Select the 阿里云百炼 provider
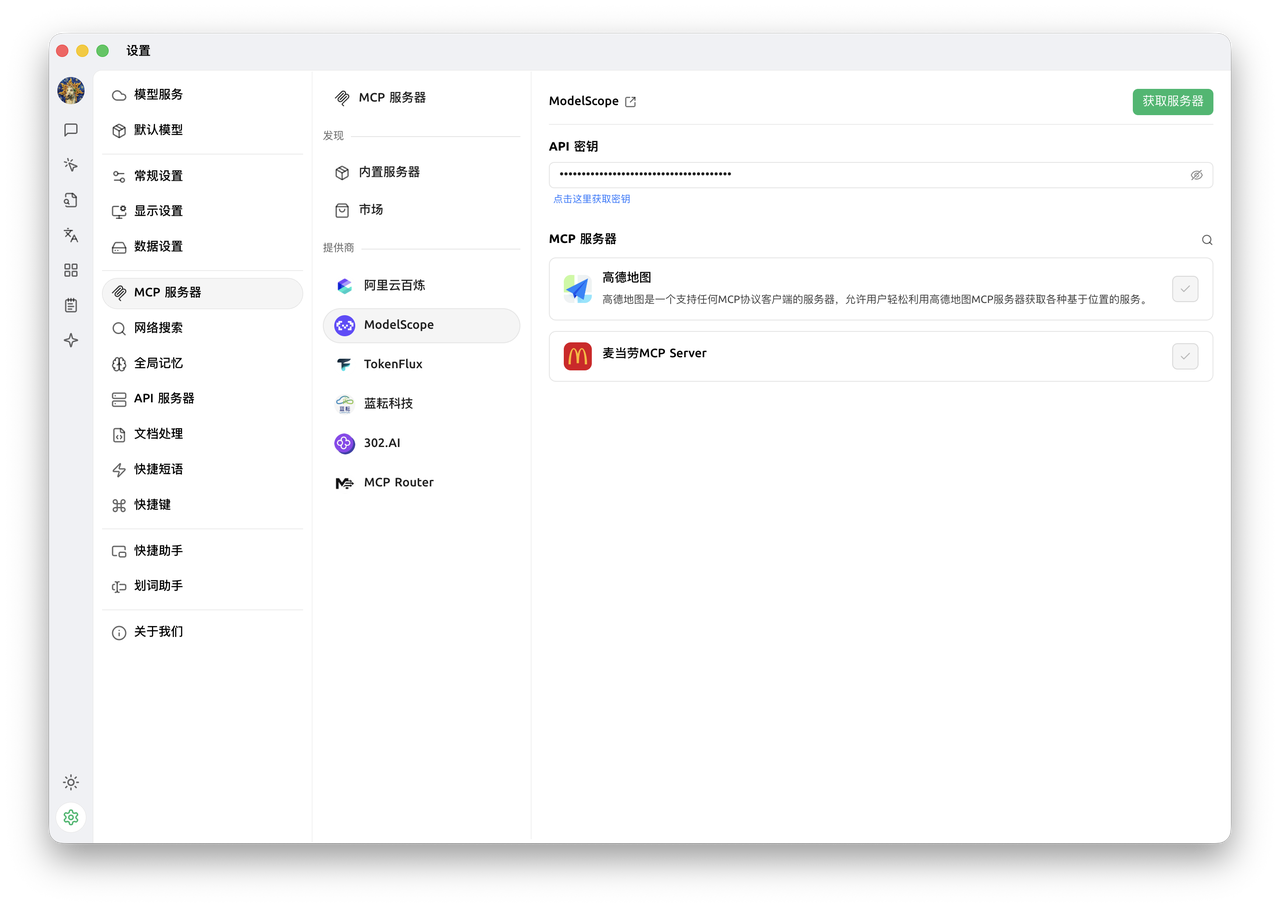Screen dimensions: 1280x908 [x=421, y=286]
